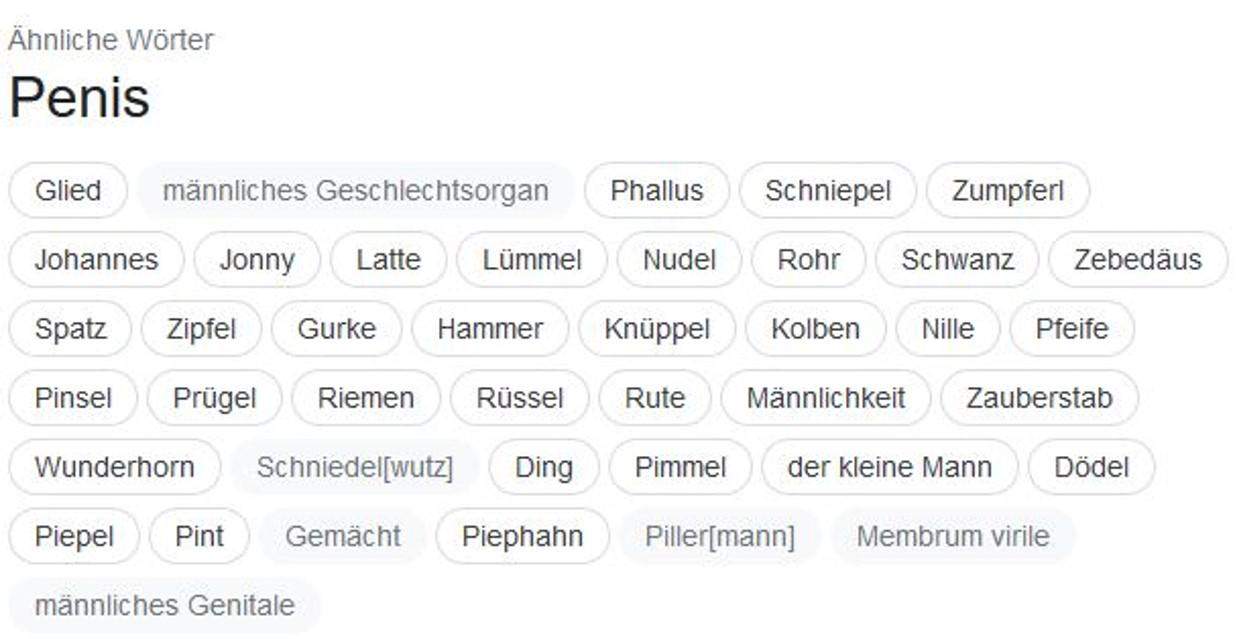Image resolution: width=1236 pixels, height=639 pixels.
Task: Click the 'männliches Geschlechtsorgan' chip
Action: (355, 190)
